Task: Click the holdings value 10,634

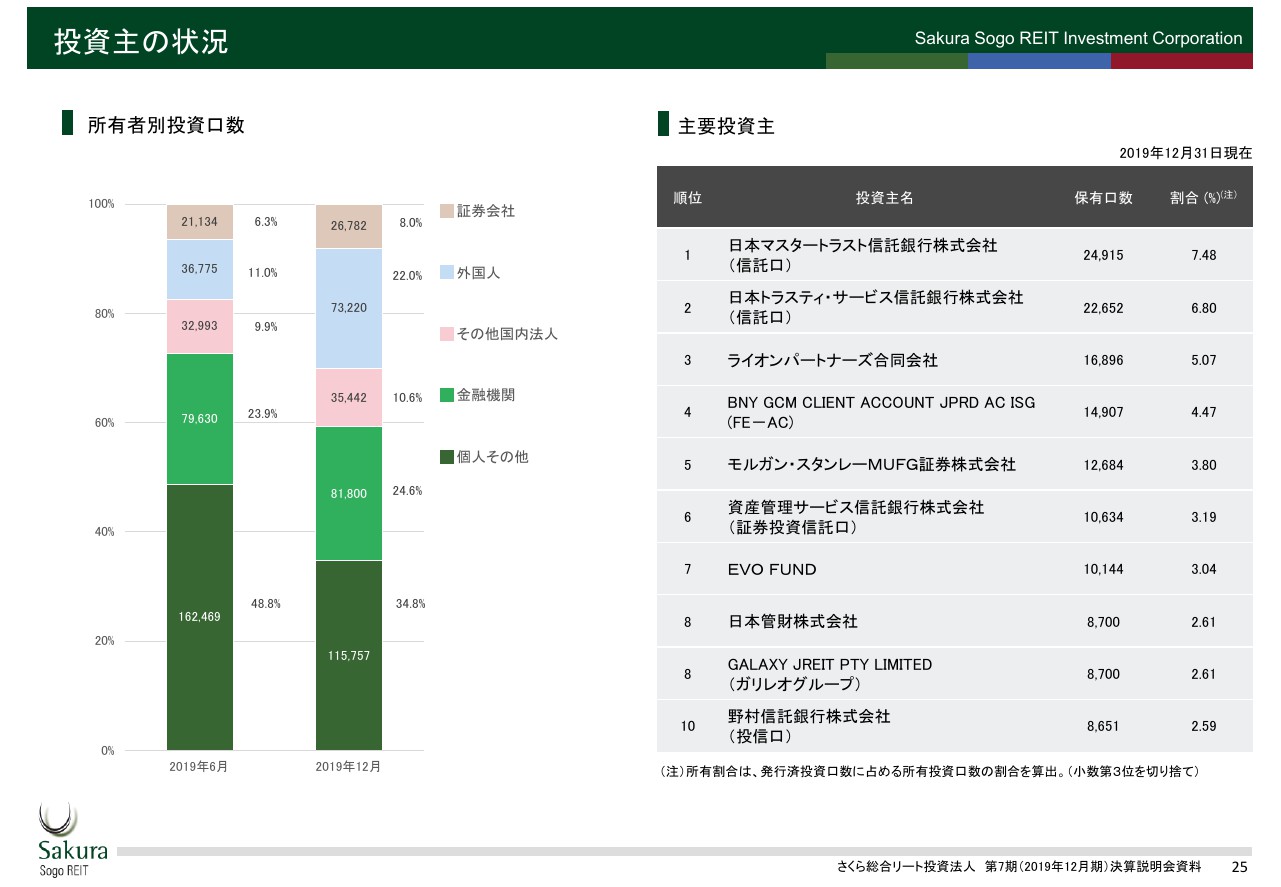Action: coord(1103,517)
